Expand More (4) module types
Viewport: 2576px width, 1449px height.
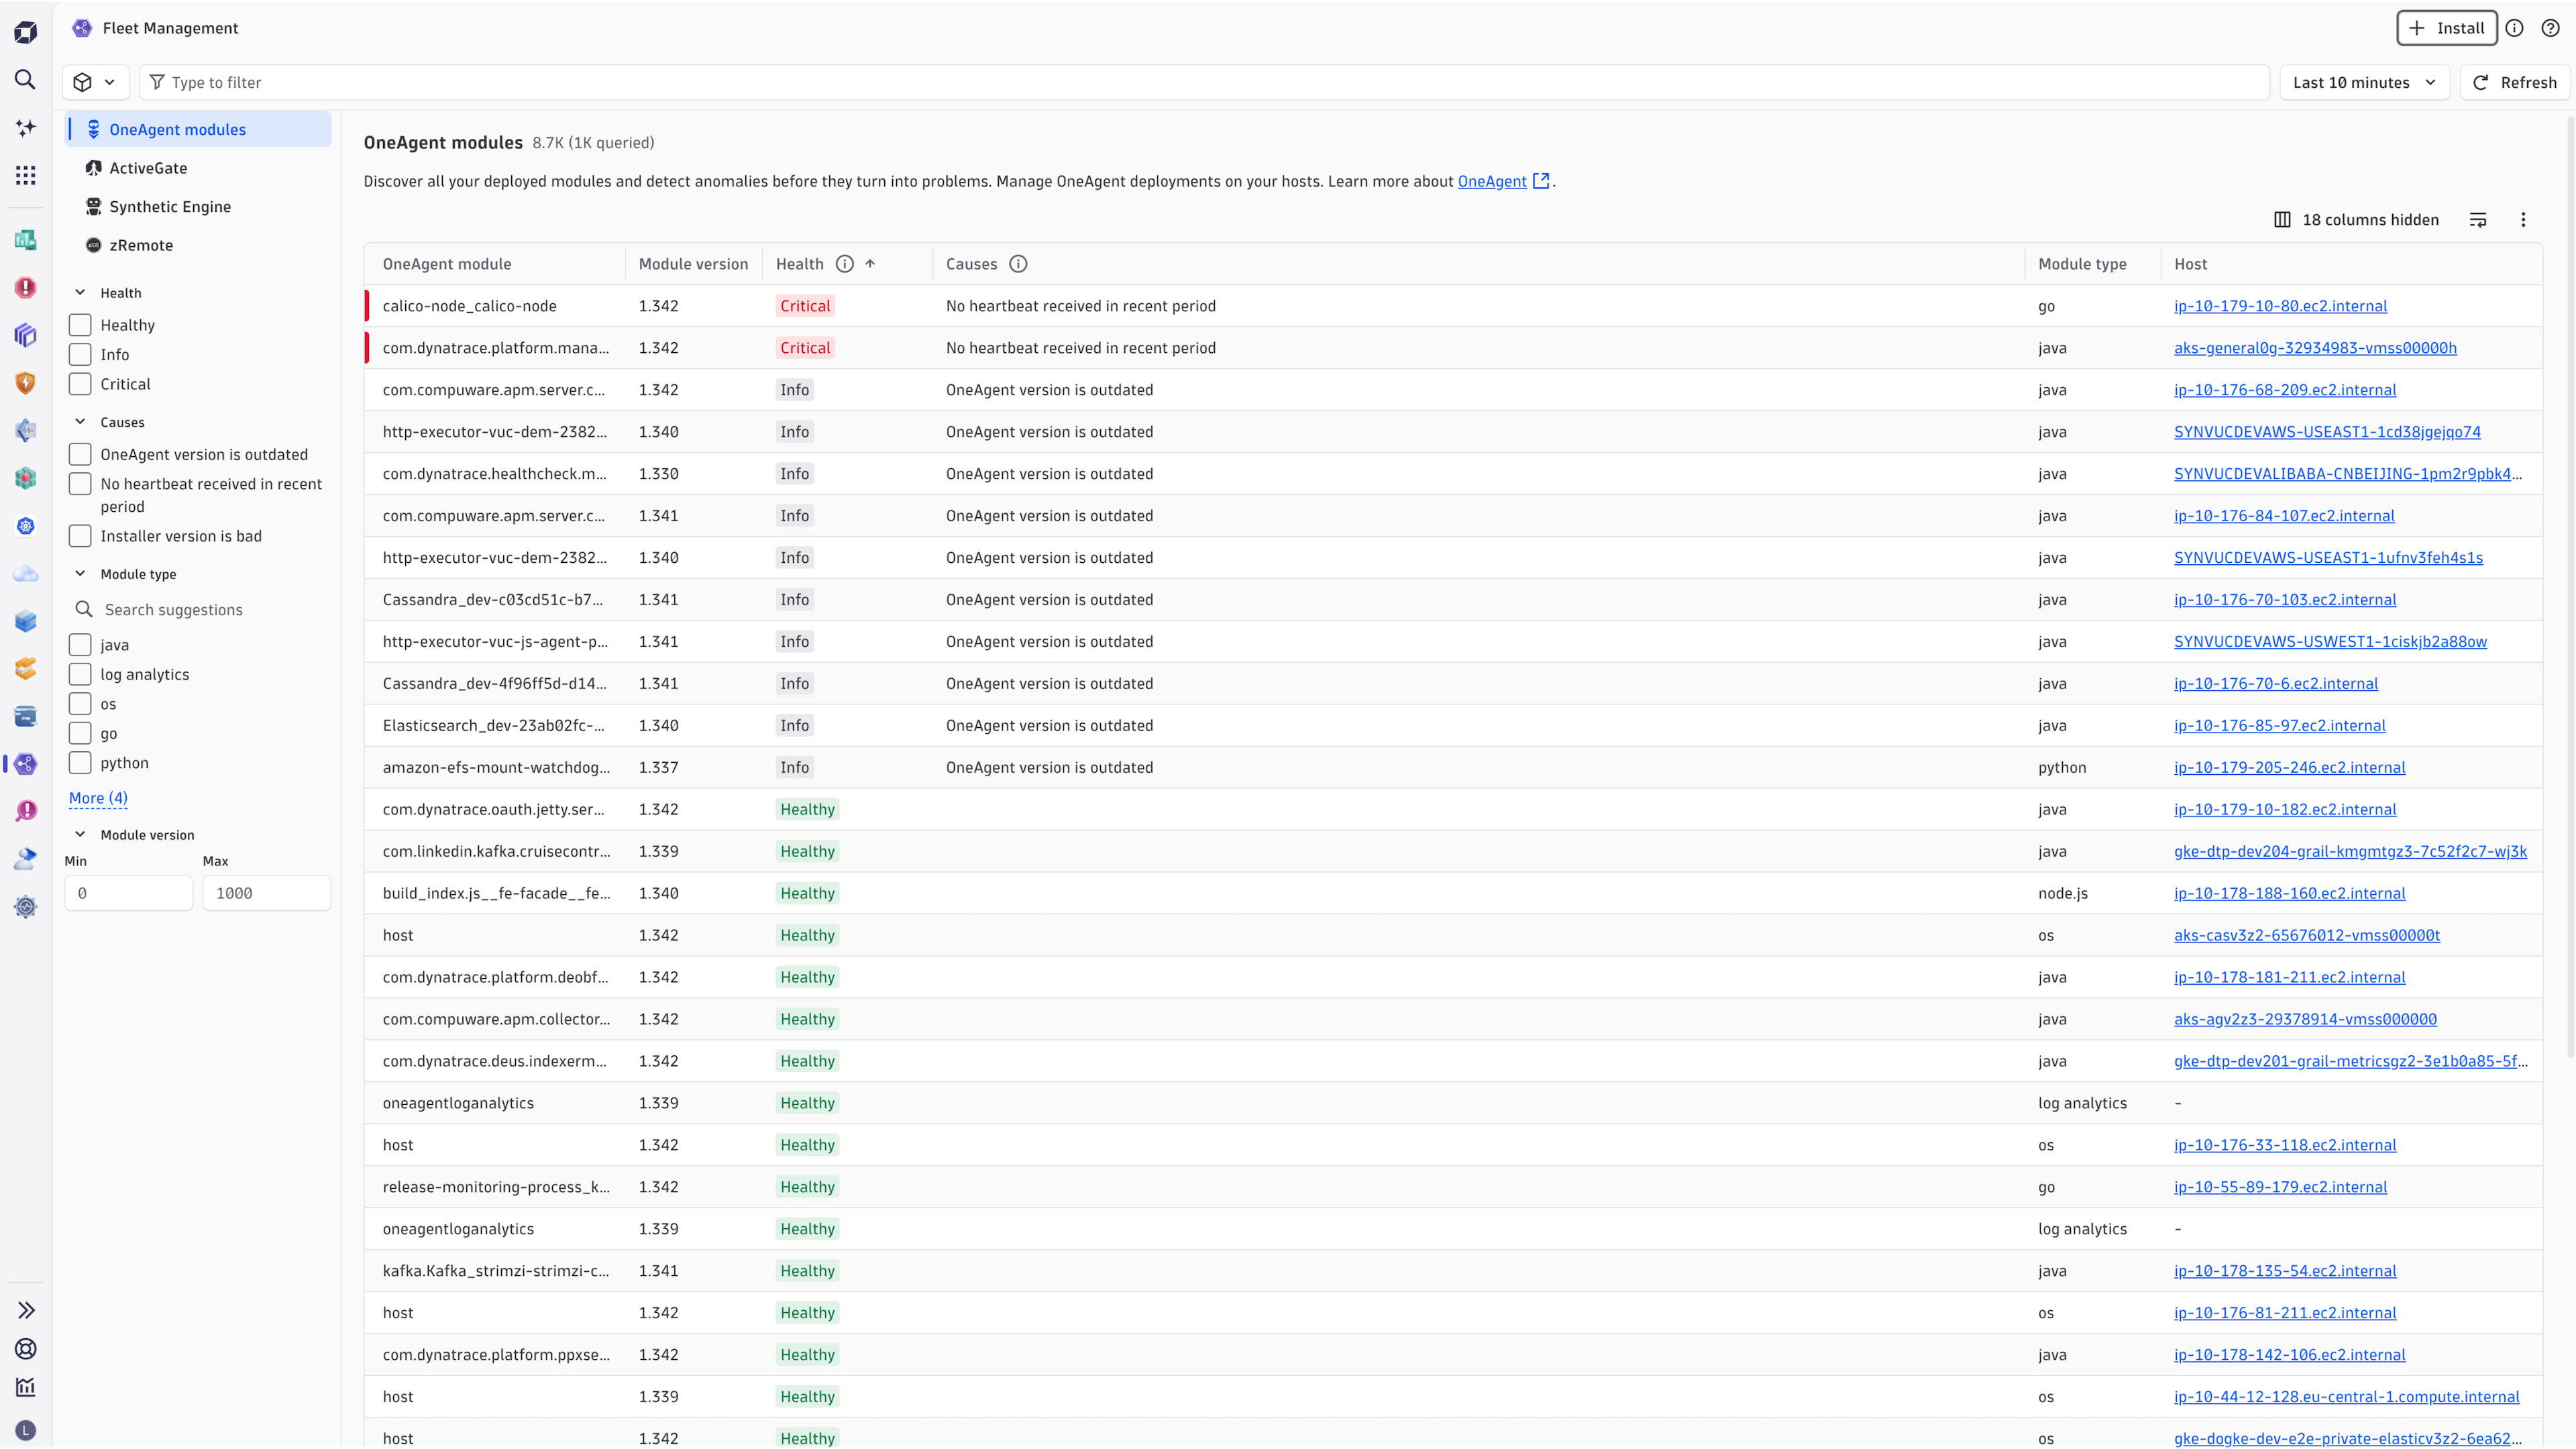tap(98, 798)
